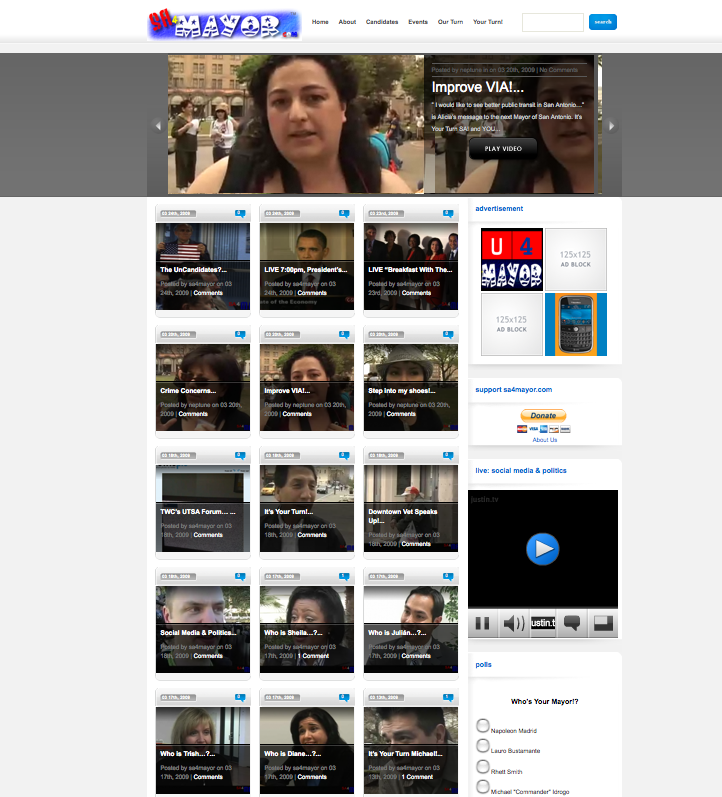
Task: Open comment bubble on Step into my shoes card
Action: tap(448, 334)
